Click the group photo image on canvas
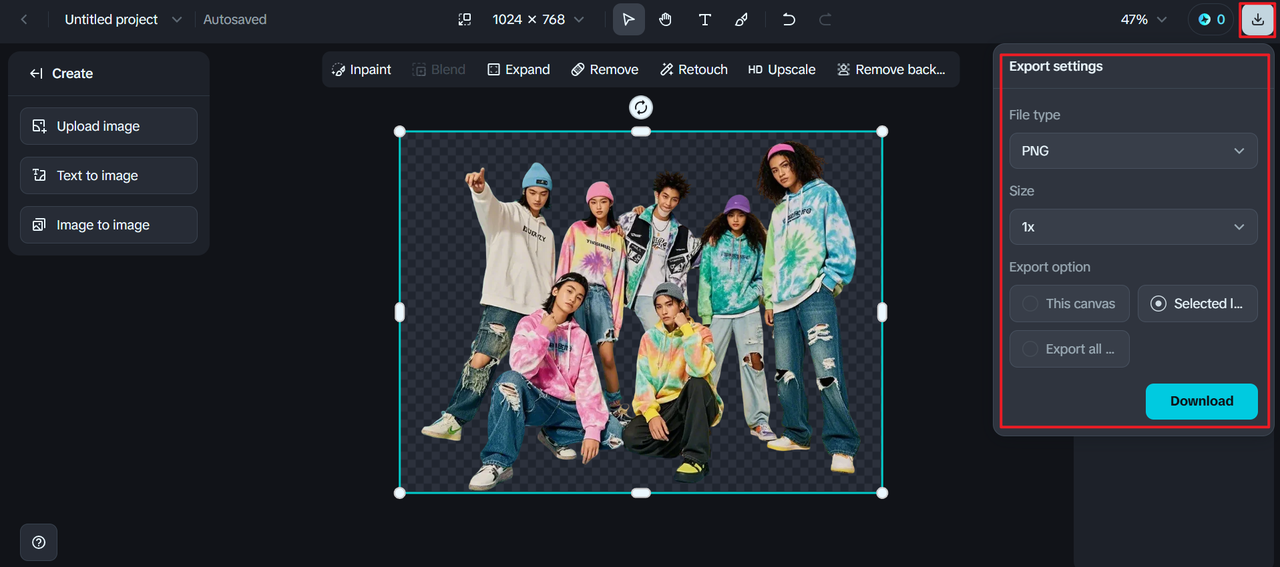Screen dimensions: 1280x567 click(x=640, y=312)
